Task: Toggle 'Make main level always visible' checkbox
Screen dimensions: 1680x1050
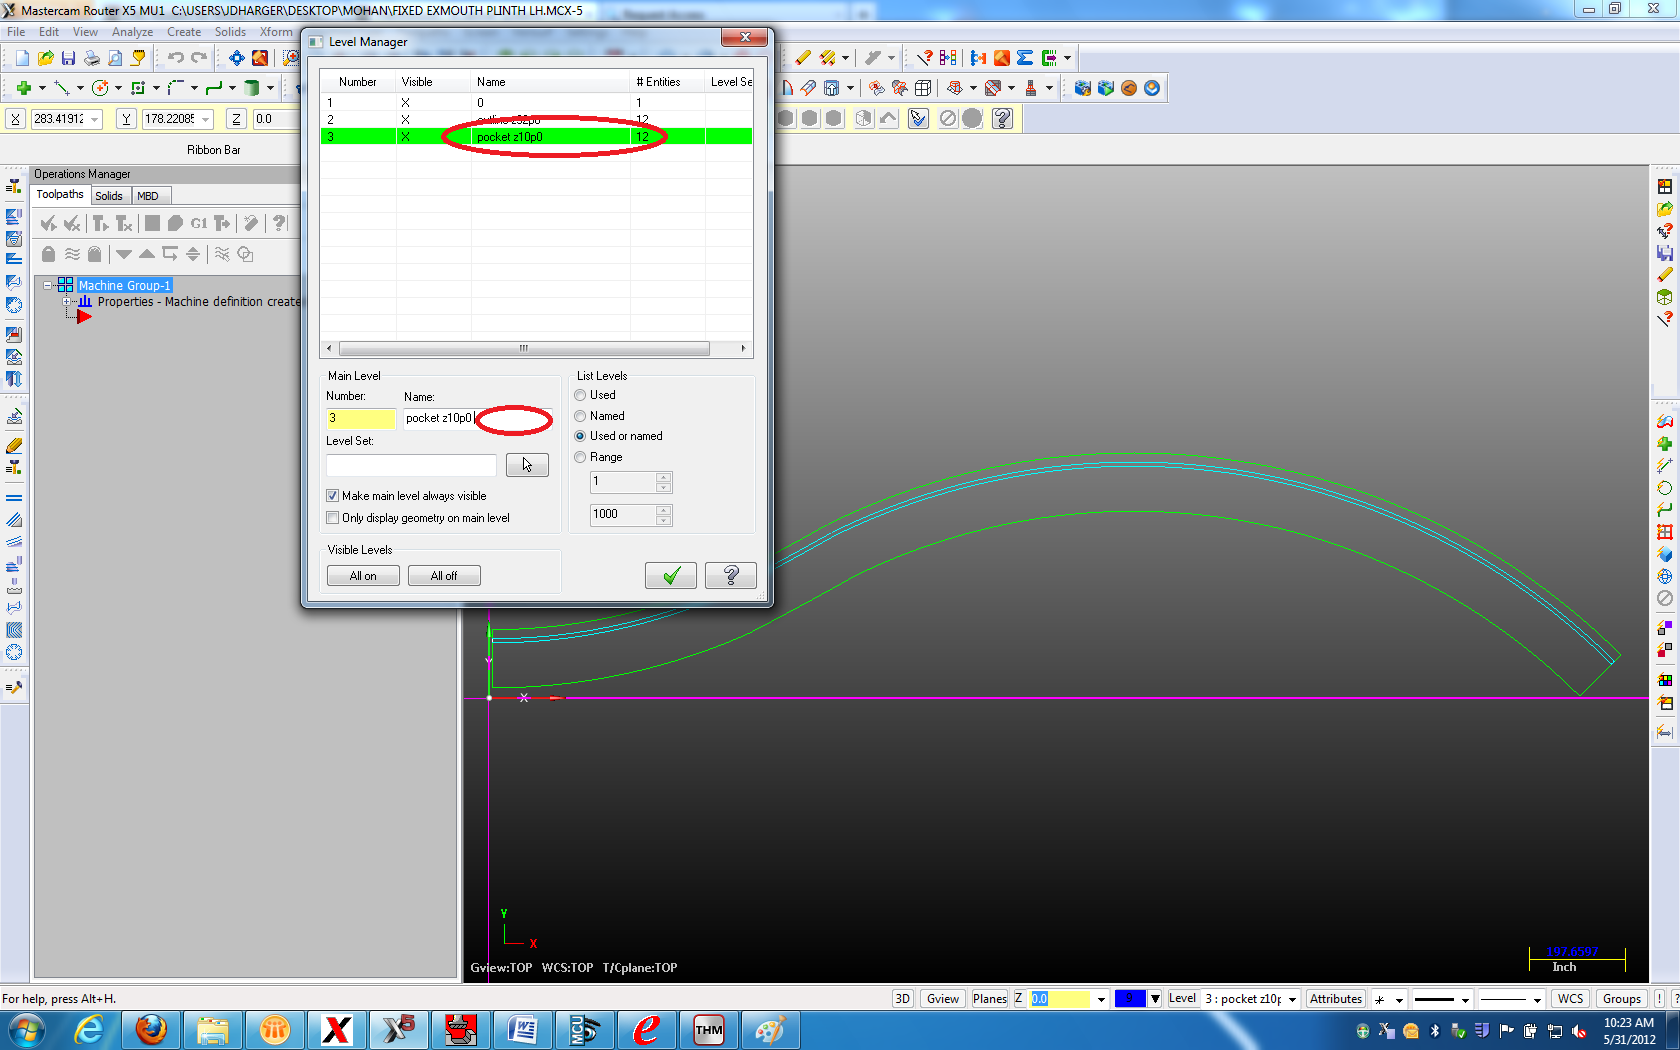Action: tap(333, 496)
